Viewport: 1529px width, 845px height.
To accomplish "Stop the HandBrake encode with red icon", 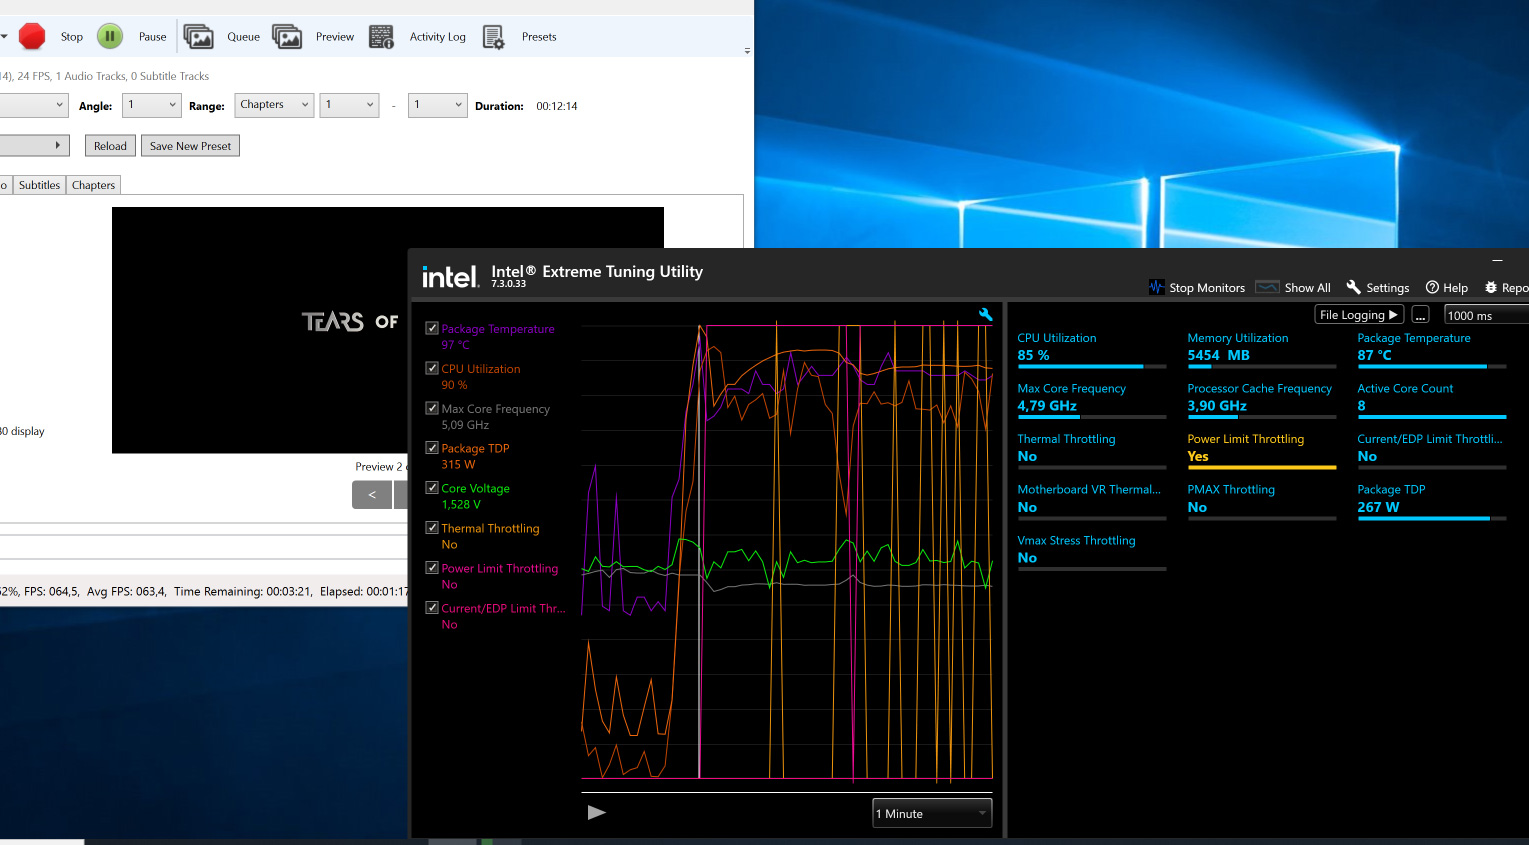I will (x=32, y=37).
